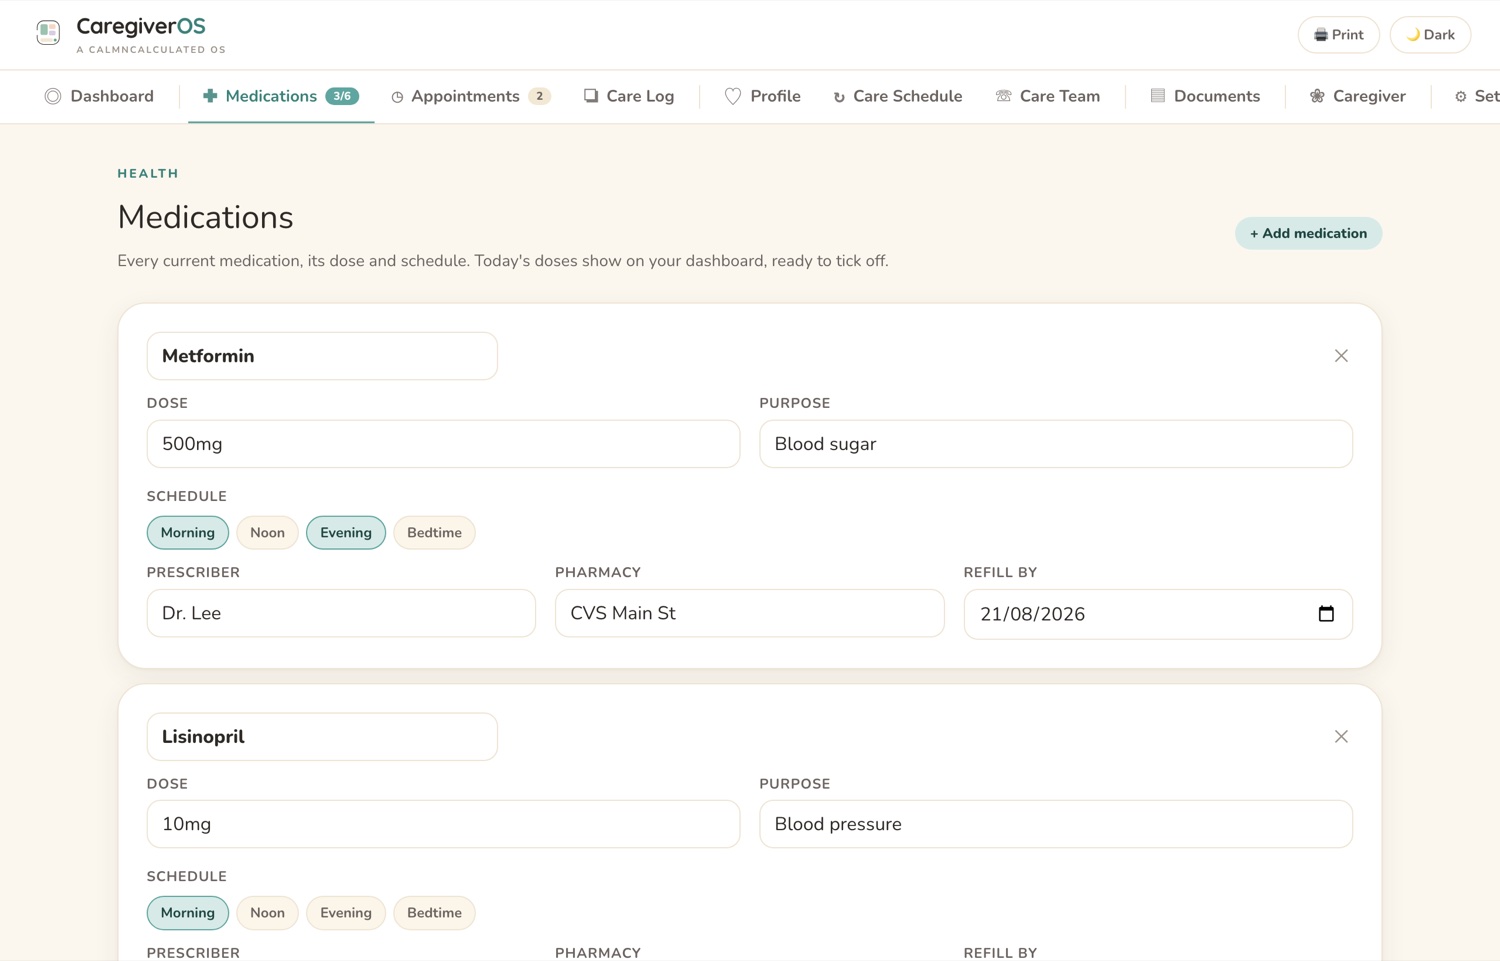This screenshot has width=1500, height=961.
Task: Click the CaregiverOS logo icon
Action: (x=48, y=33)
